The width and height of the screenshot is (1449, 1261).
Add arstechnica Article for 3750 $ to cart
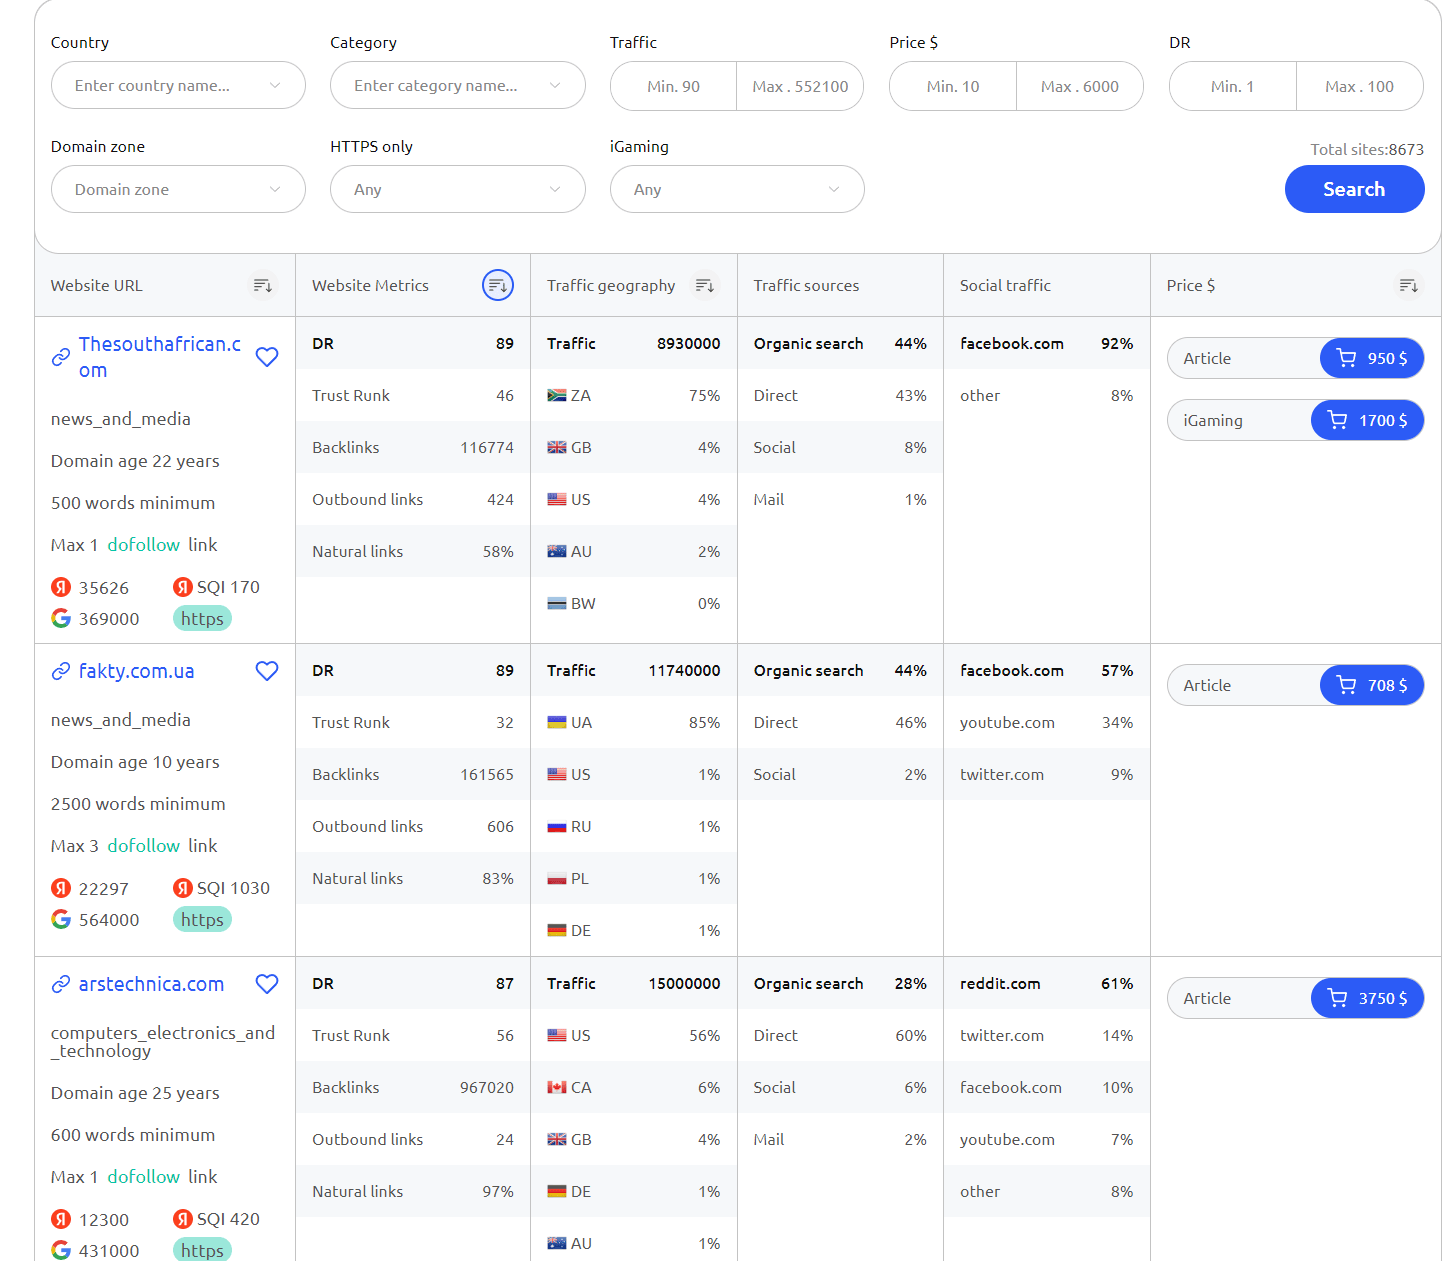point(1367,998)
